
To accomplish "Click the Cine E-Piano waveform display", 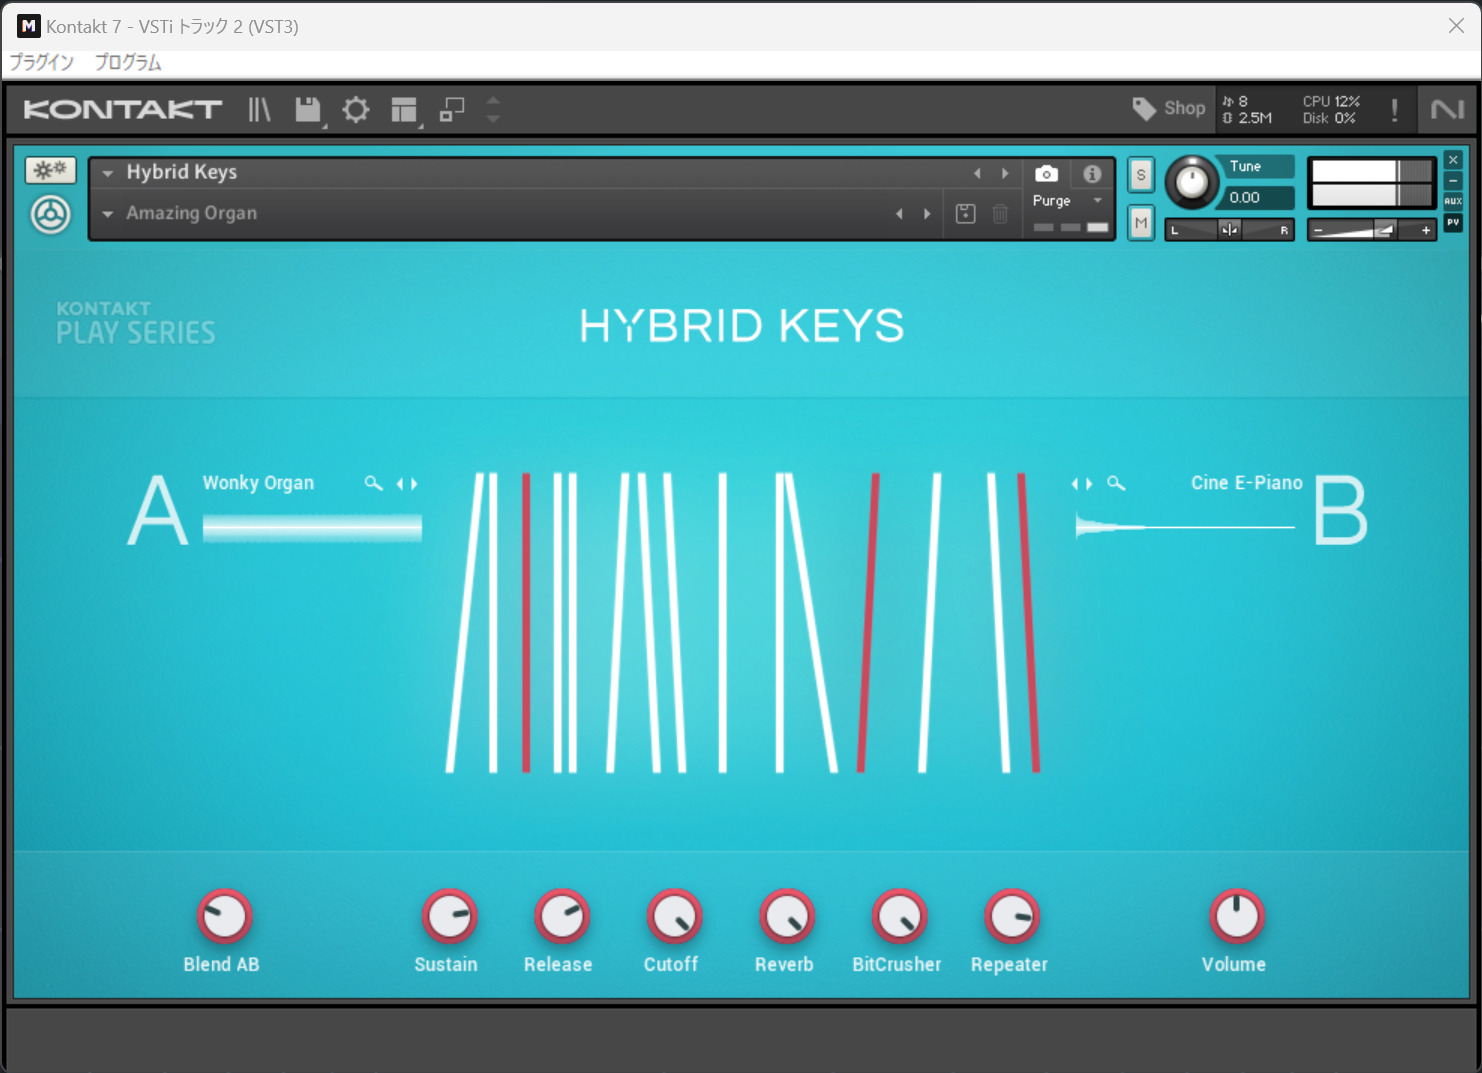I will (1185, 526).
